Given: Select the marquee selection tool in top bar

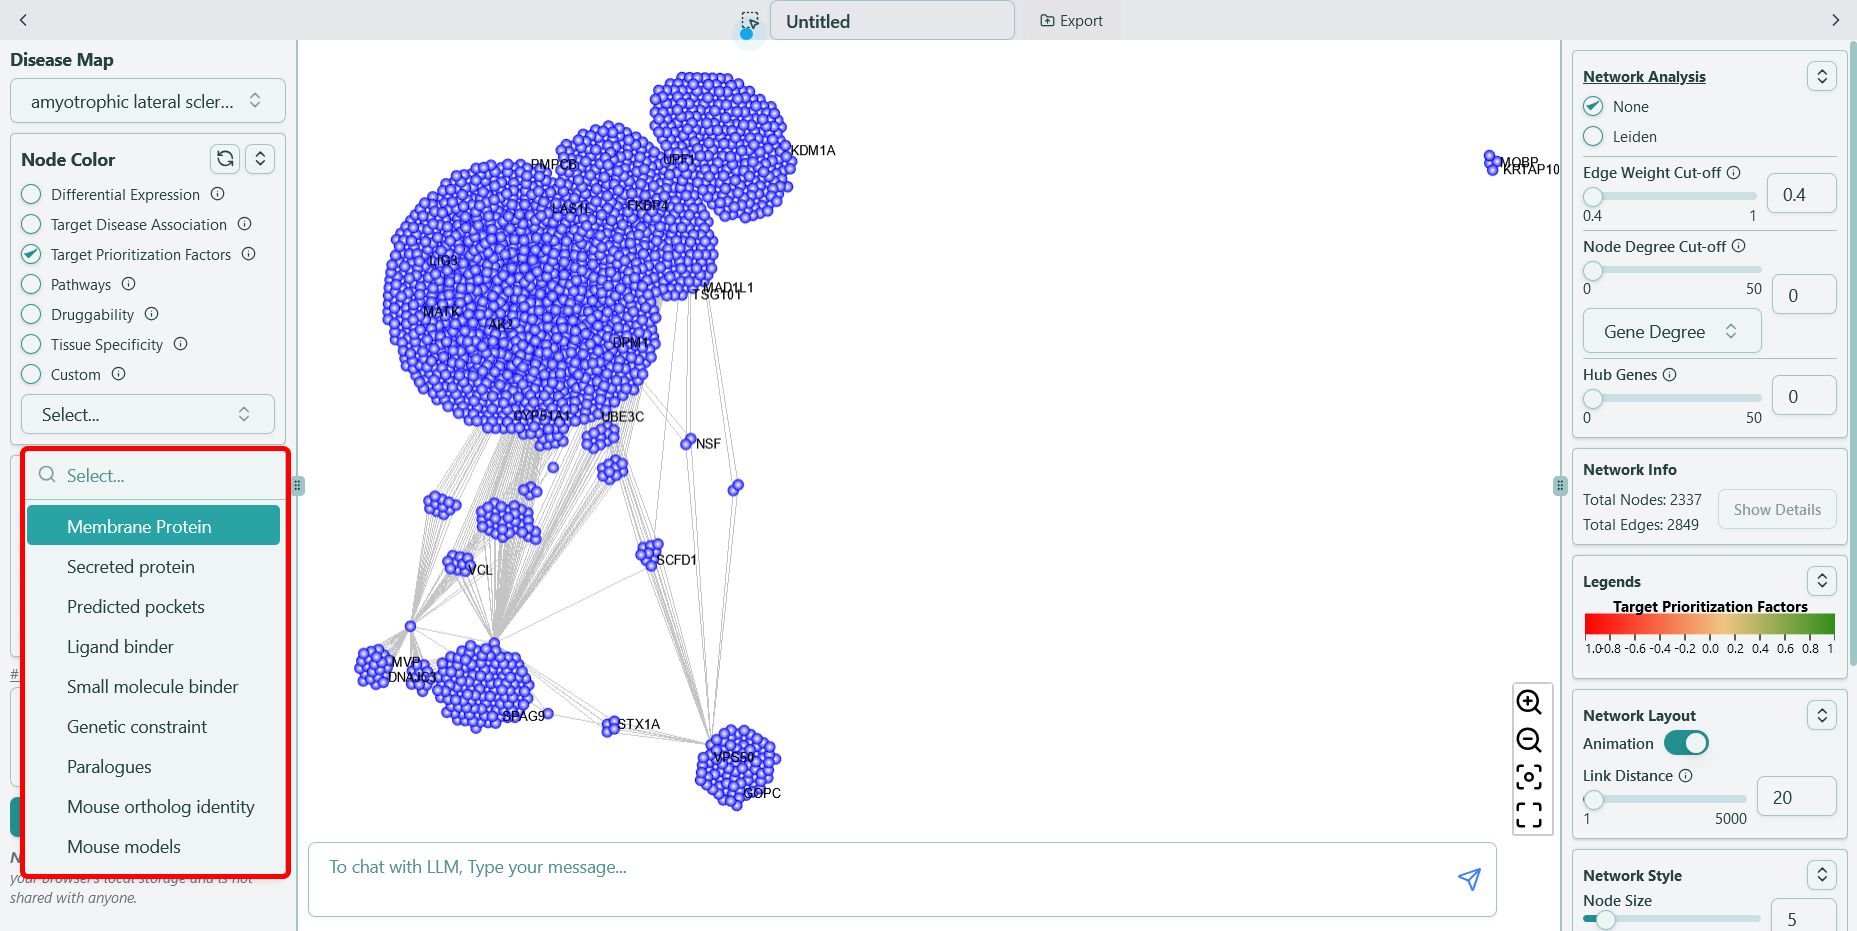Looking at the screenshot, I should (749, 20).
